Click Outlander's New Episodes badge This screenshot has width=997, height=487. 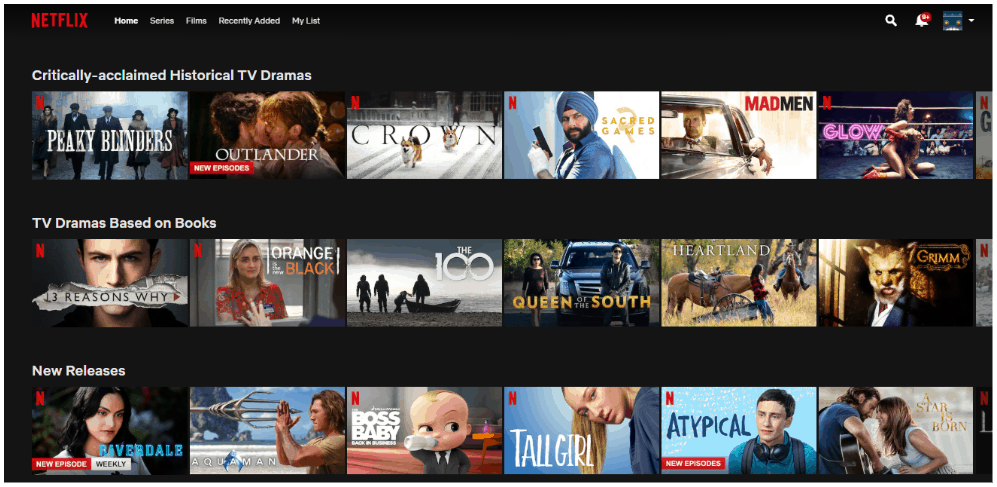(221, 168)
